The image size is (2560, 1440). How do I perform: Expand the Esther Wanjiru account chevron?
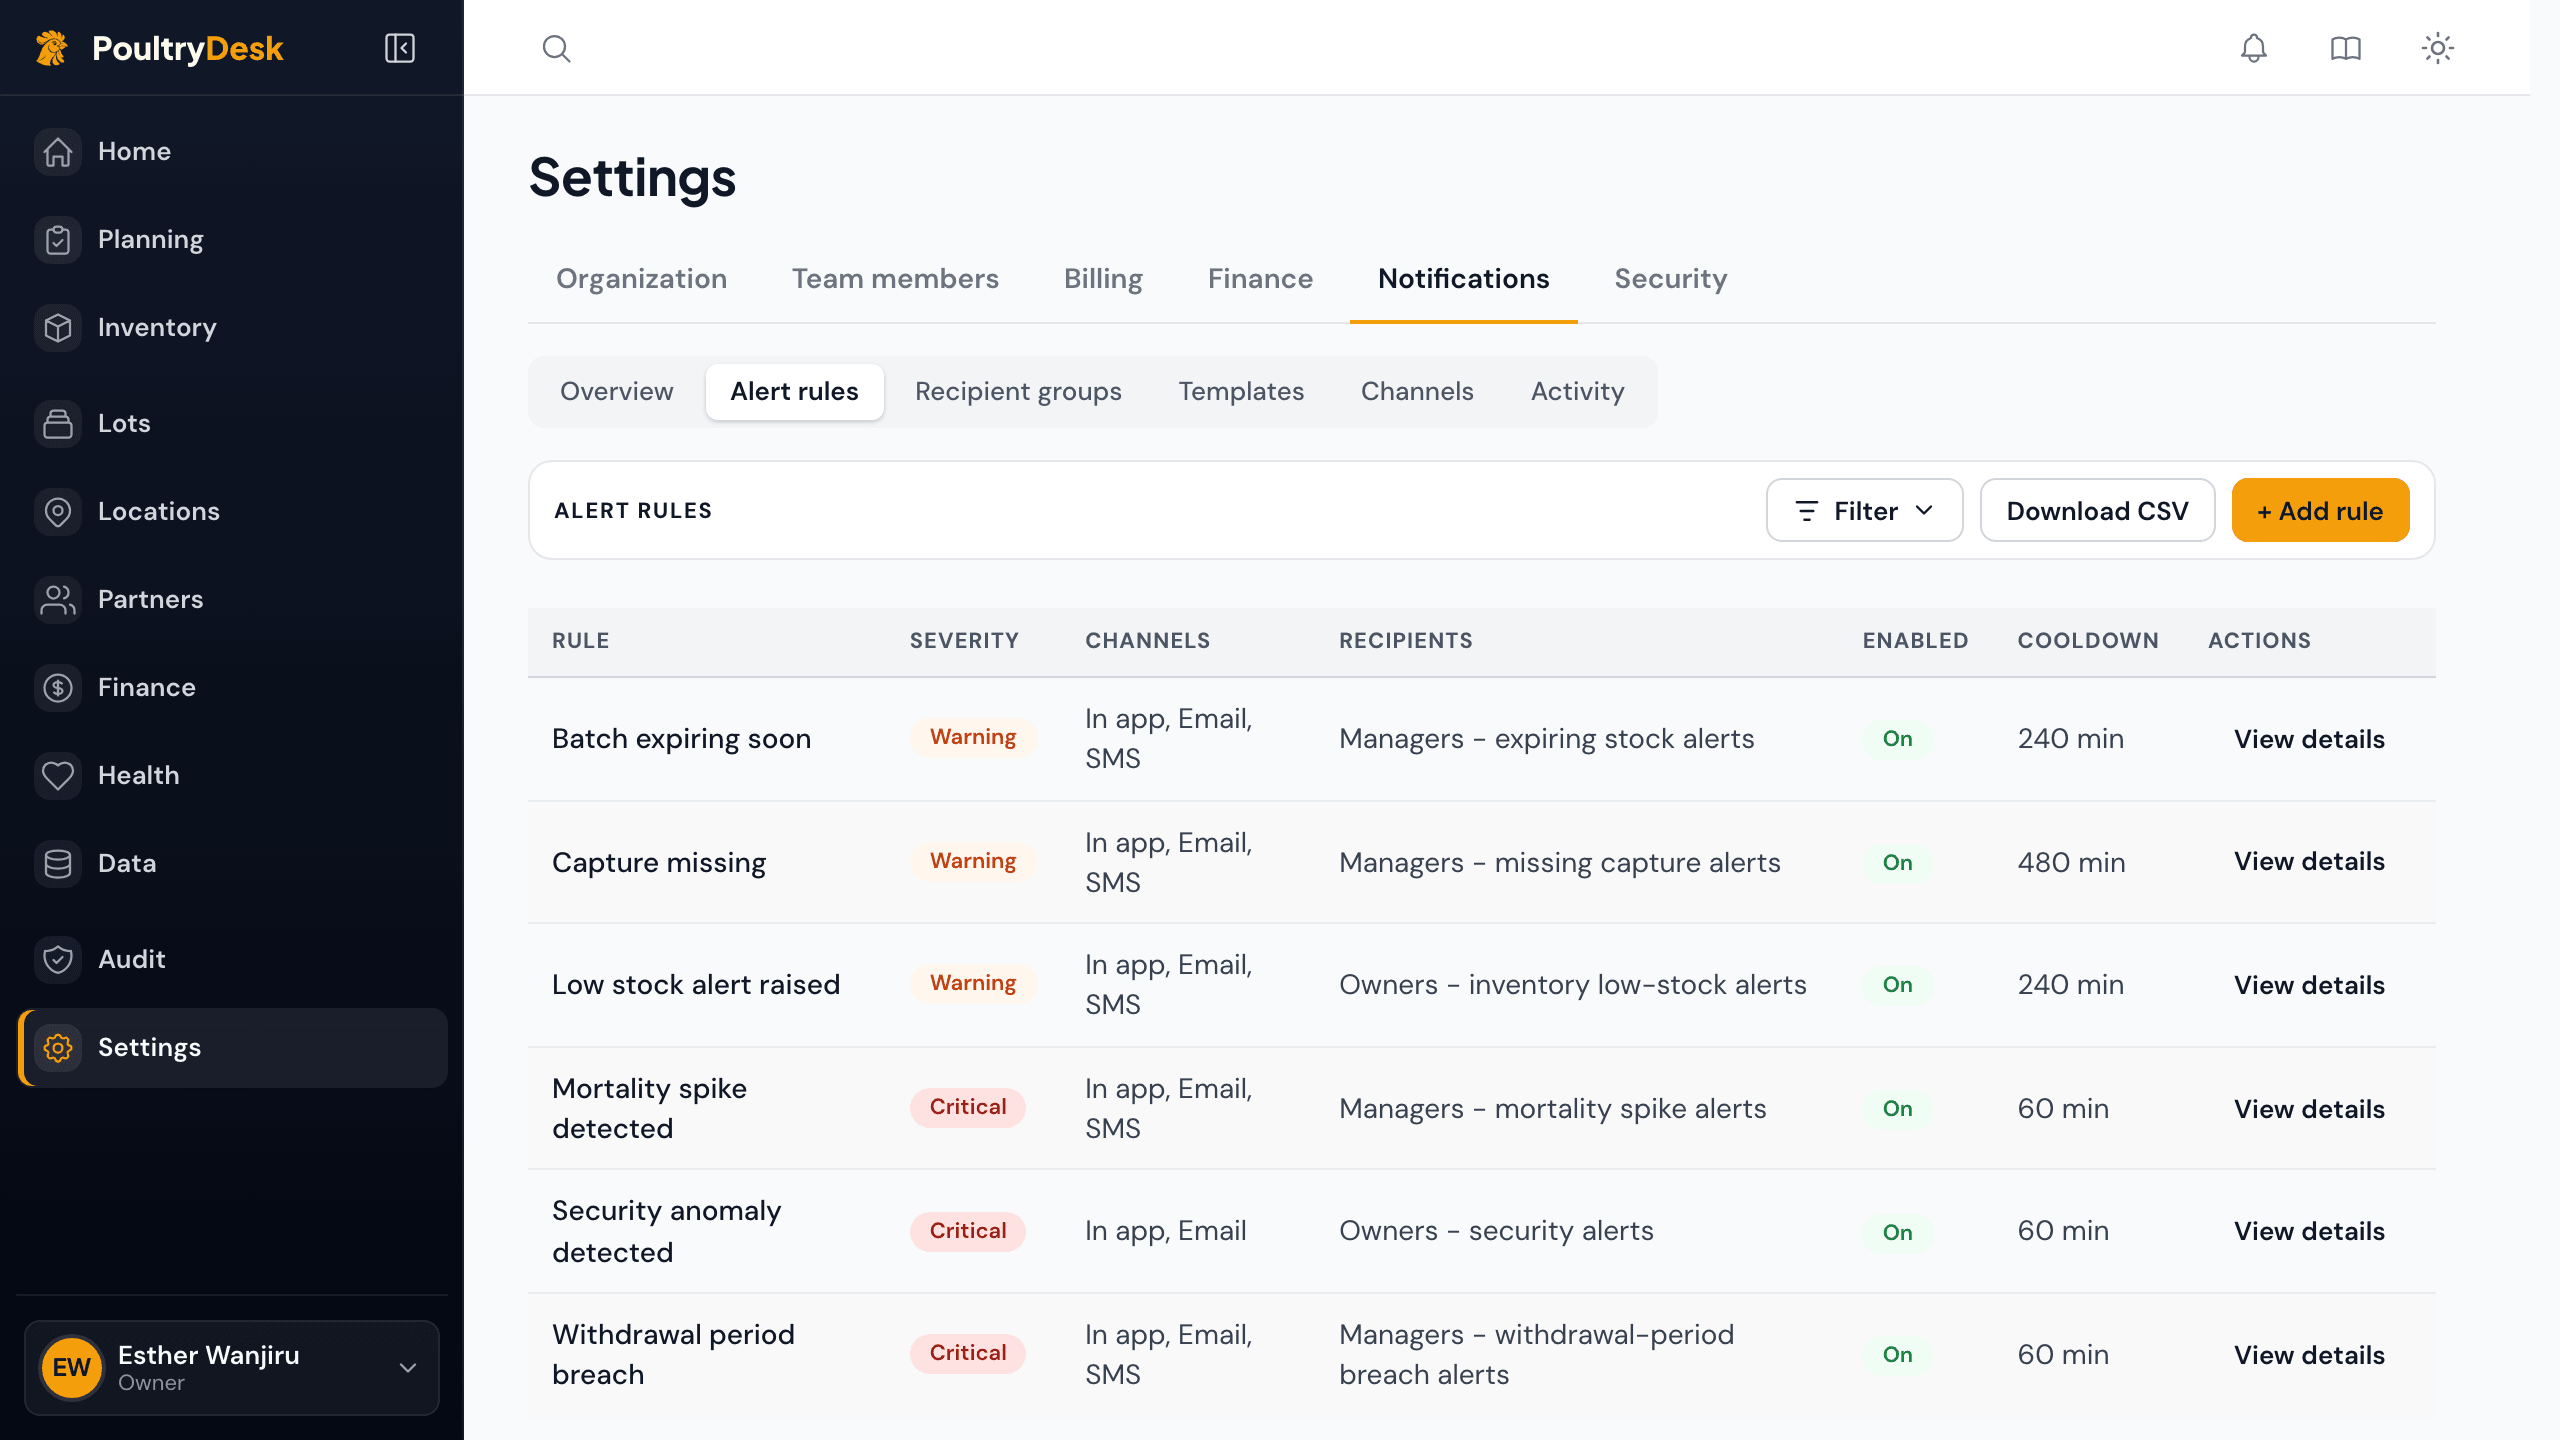coord(408,1368)
